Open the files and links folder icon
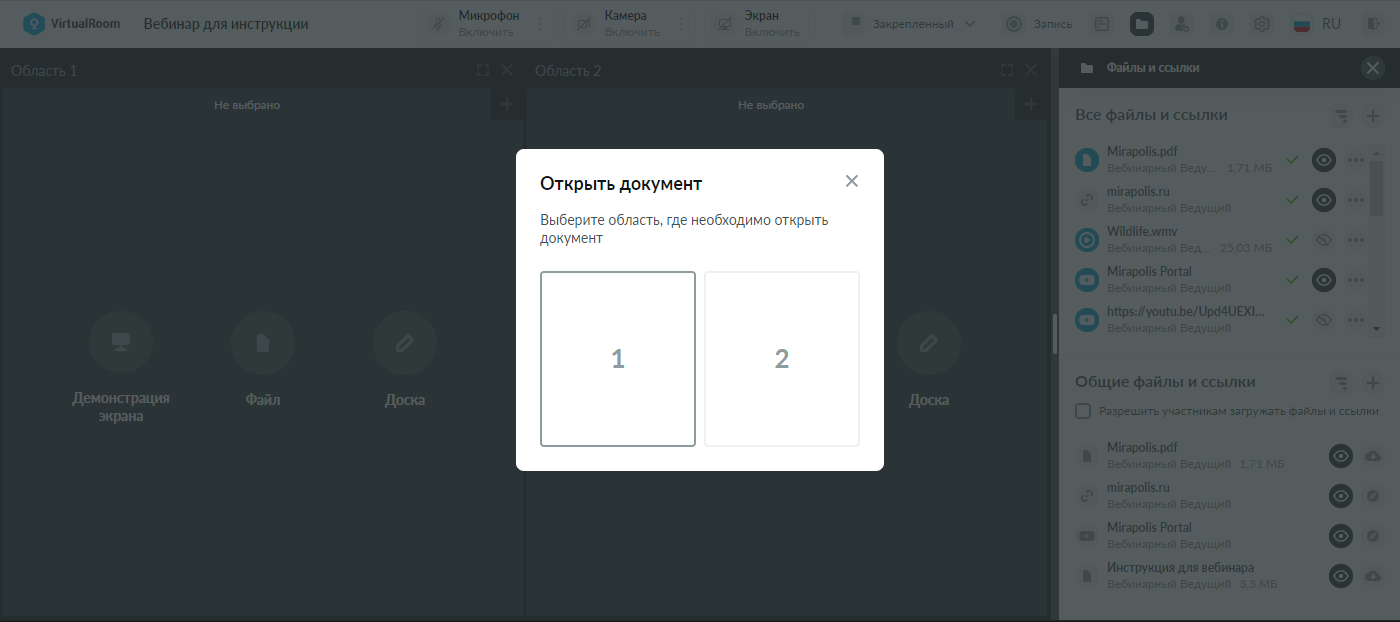Image resolution: width=1400 pixels, height=622 pixels. (x=1142, y=24)
